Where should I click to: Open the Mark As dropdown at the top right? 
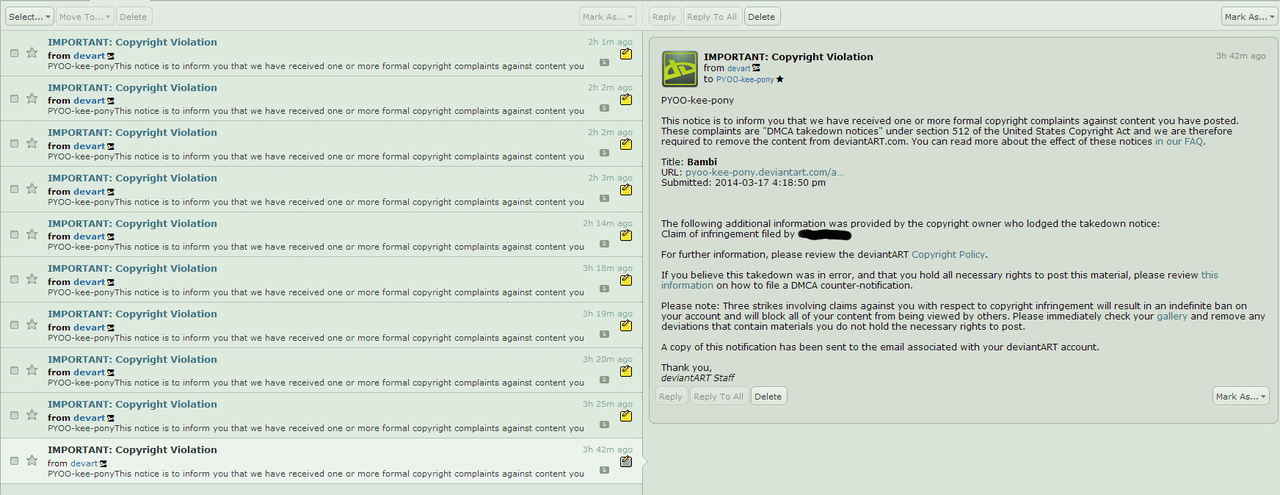coord(1247,17)
